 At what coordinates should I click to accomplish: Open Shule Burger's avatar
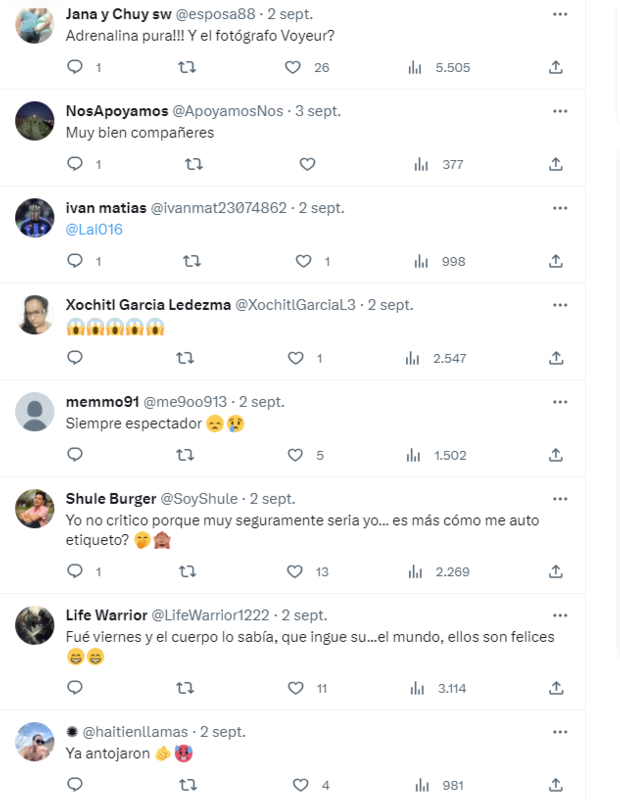(35, 508)
